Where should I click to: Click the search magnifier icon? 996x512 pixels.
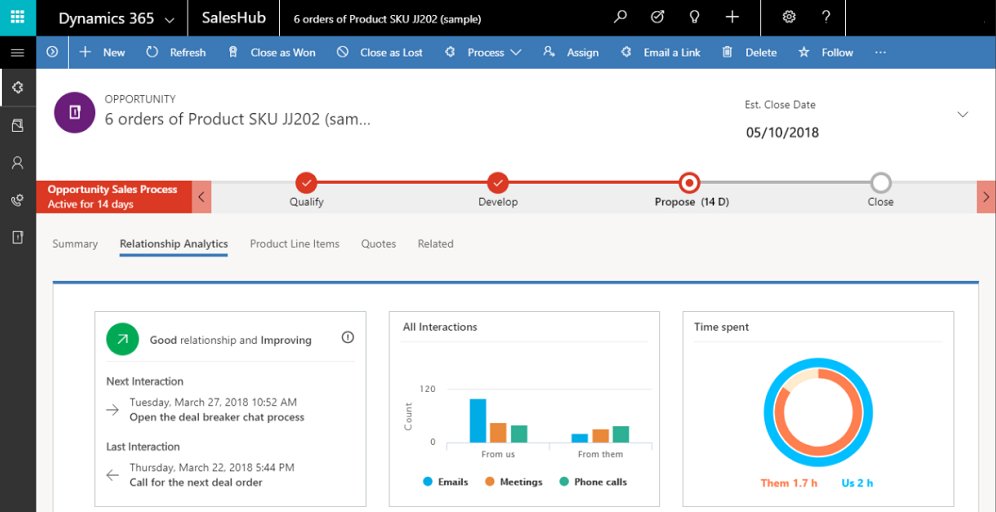tap(620, 17)
